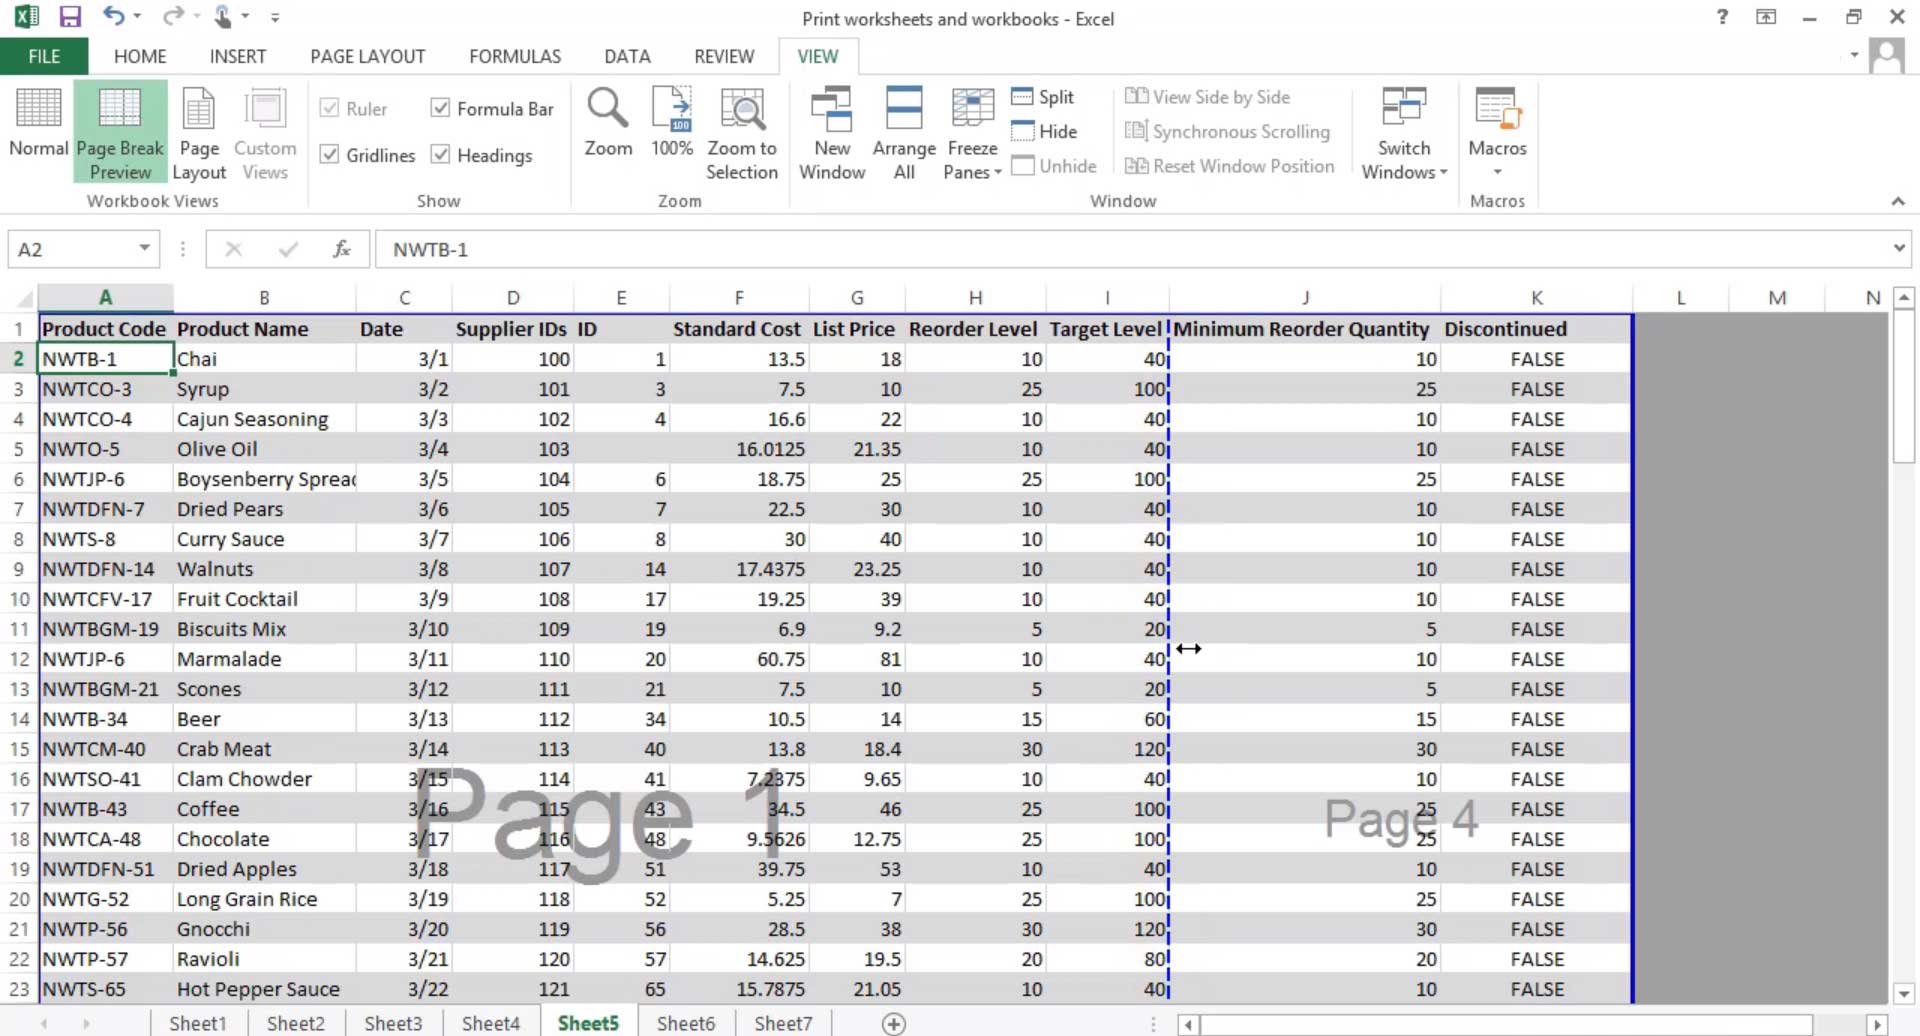Screen dimensions: 1920x1036
Task: Click Select All corner triangle
Action: tap(22, 298)
